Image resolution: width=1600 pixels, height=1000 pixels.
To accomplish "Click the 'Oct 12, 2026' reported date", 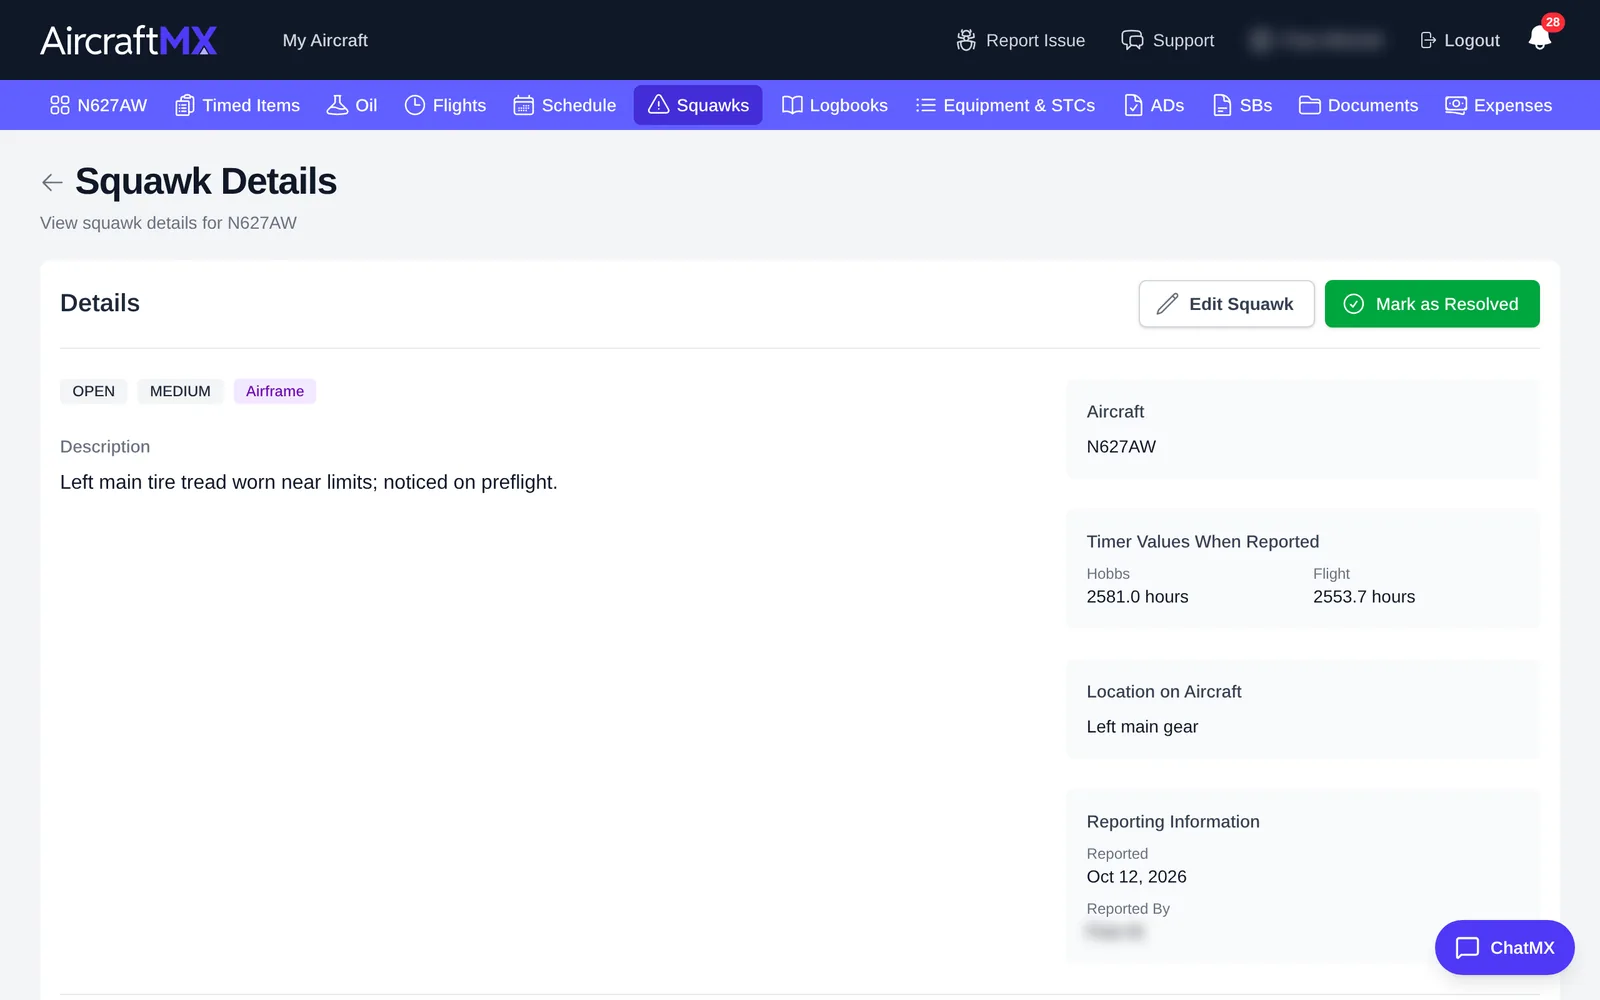I will [1137, 877].
